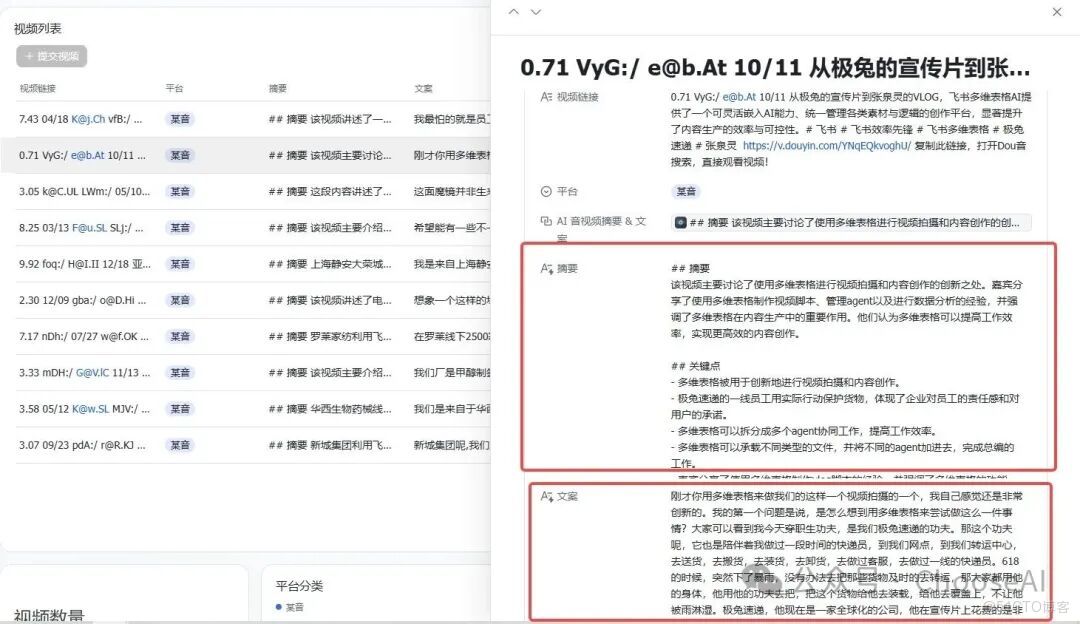
Task: Click the AI assistant avatar next to 摘要 text
Action: [680, 222]
